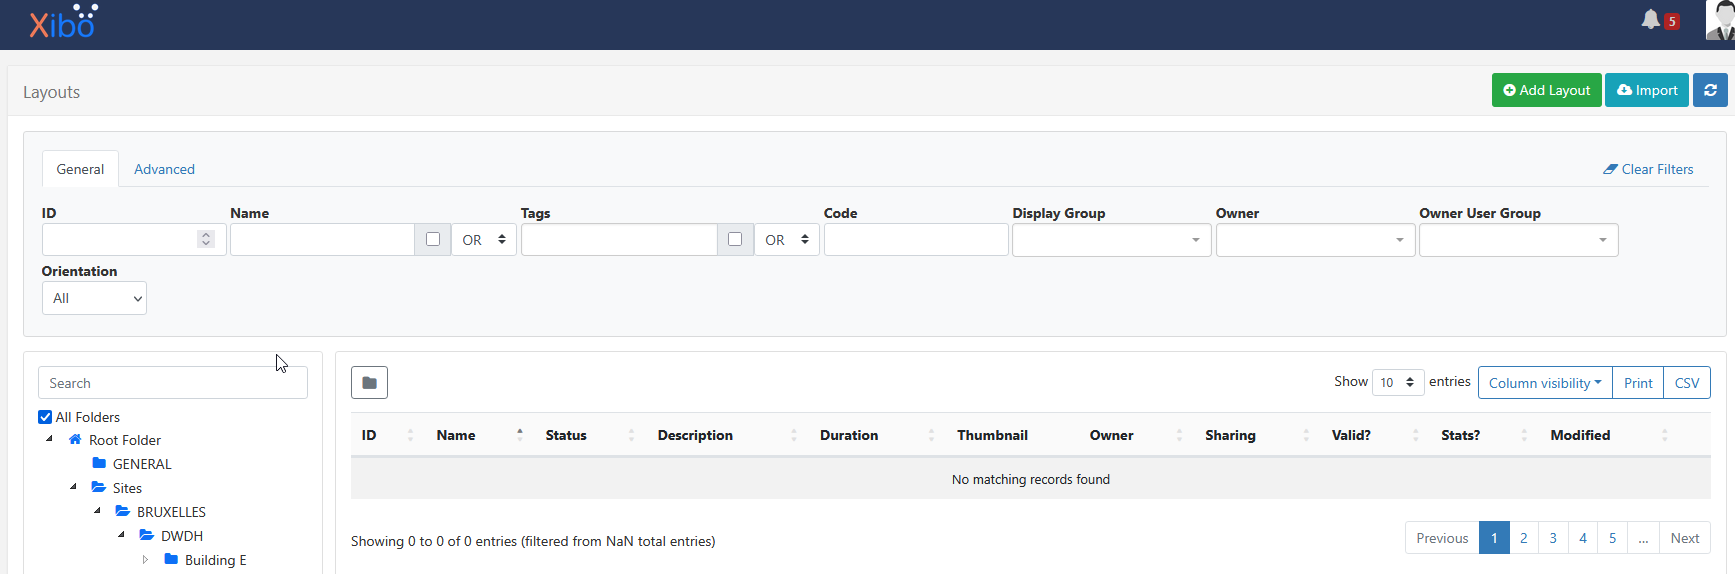Viewport: 1735px width, 574px height.
Task: Toggle the Name filter checkbox
Action: click(x=433, y=240)
